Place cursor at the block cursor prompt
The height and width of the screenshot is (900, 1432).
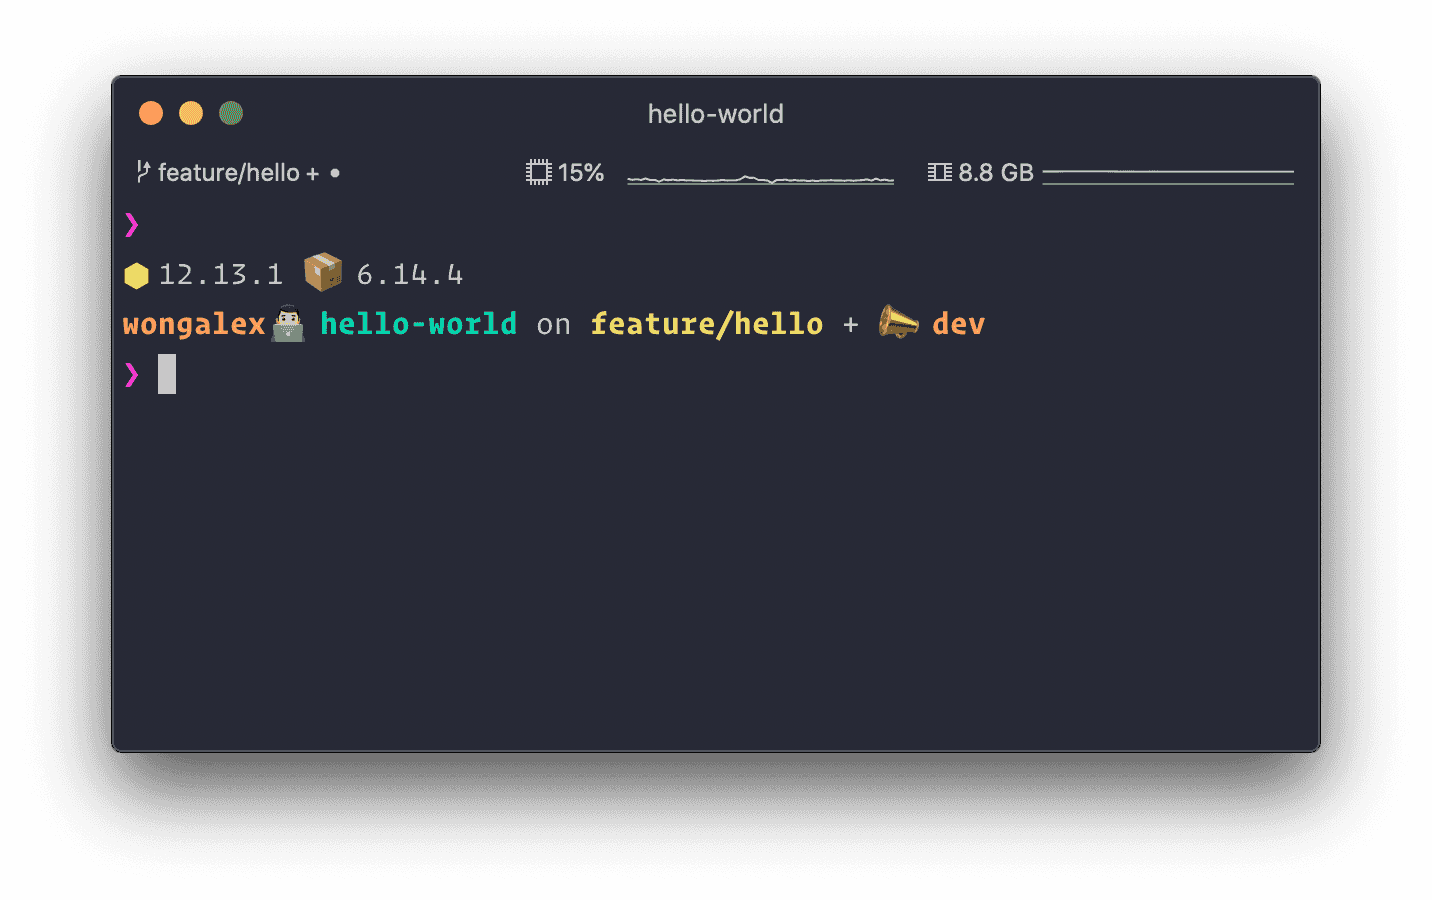167,374
